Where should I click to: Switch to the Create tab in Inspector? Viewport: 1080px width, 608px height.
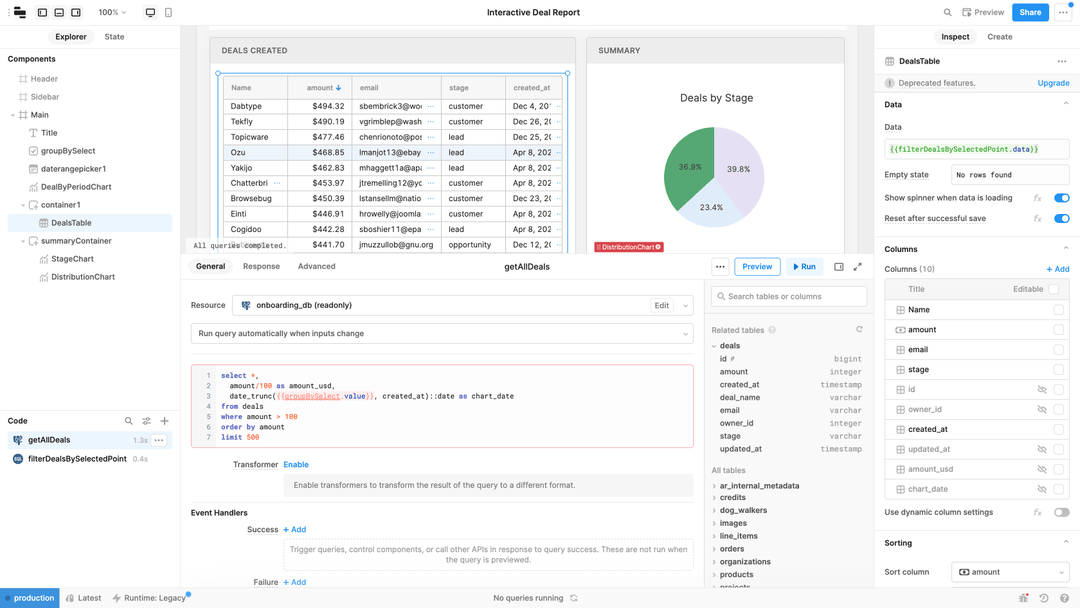point(998,36)
